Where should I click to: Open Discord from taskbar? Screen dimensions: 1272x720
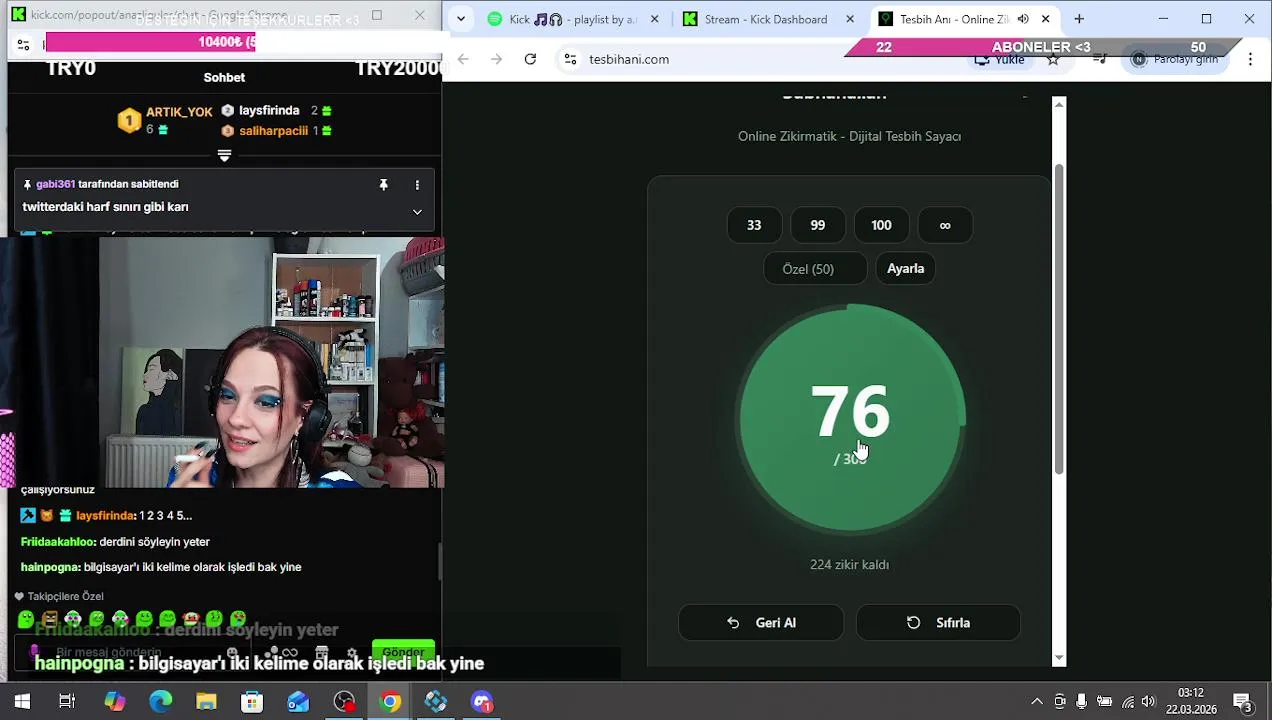pos(482,702)
